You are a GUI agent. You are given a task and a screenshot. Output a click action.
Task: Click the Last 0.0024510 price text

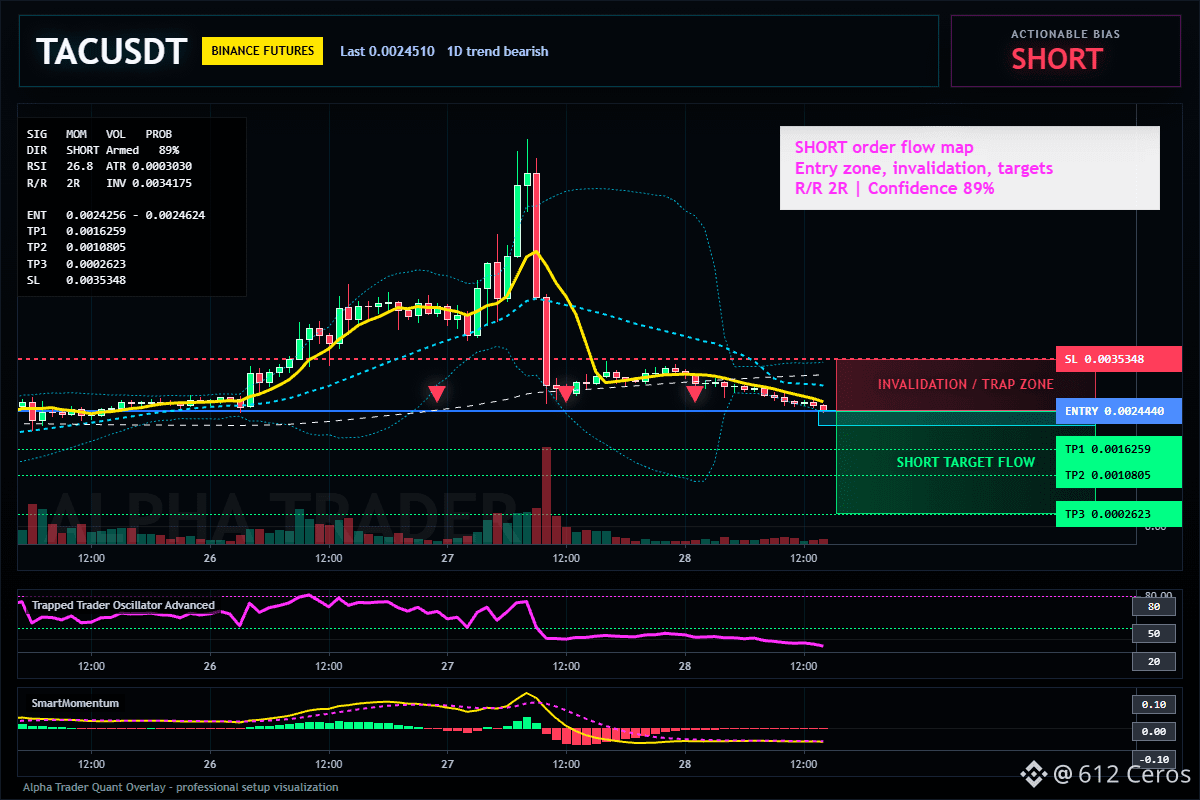coord(387,51)
